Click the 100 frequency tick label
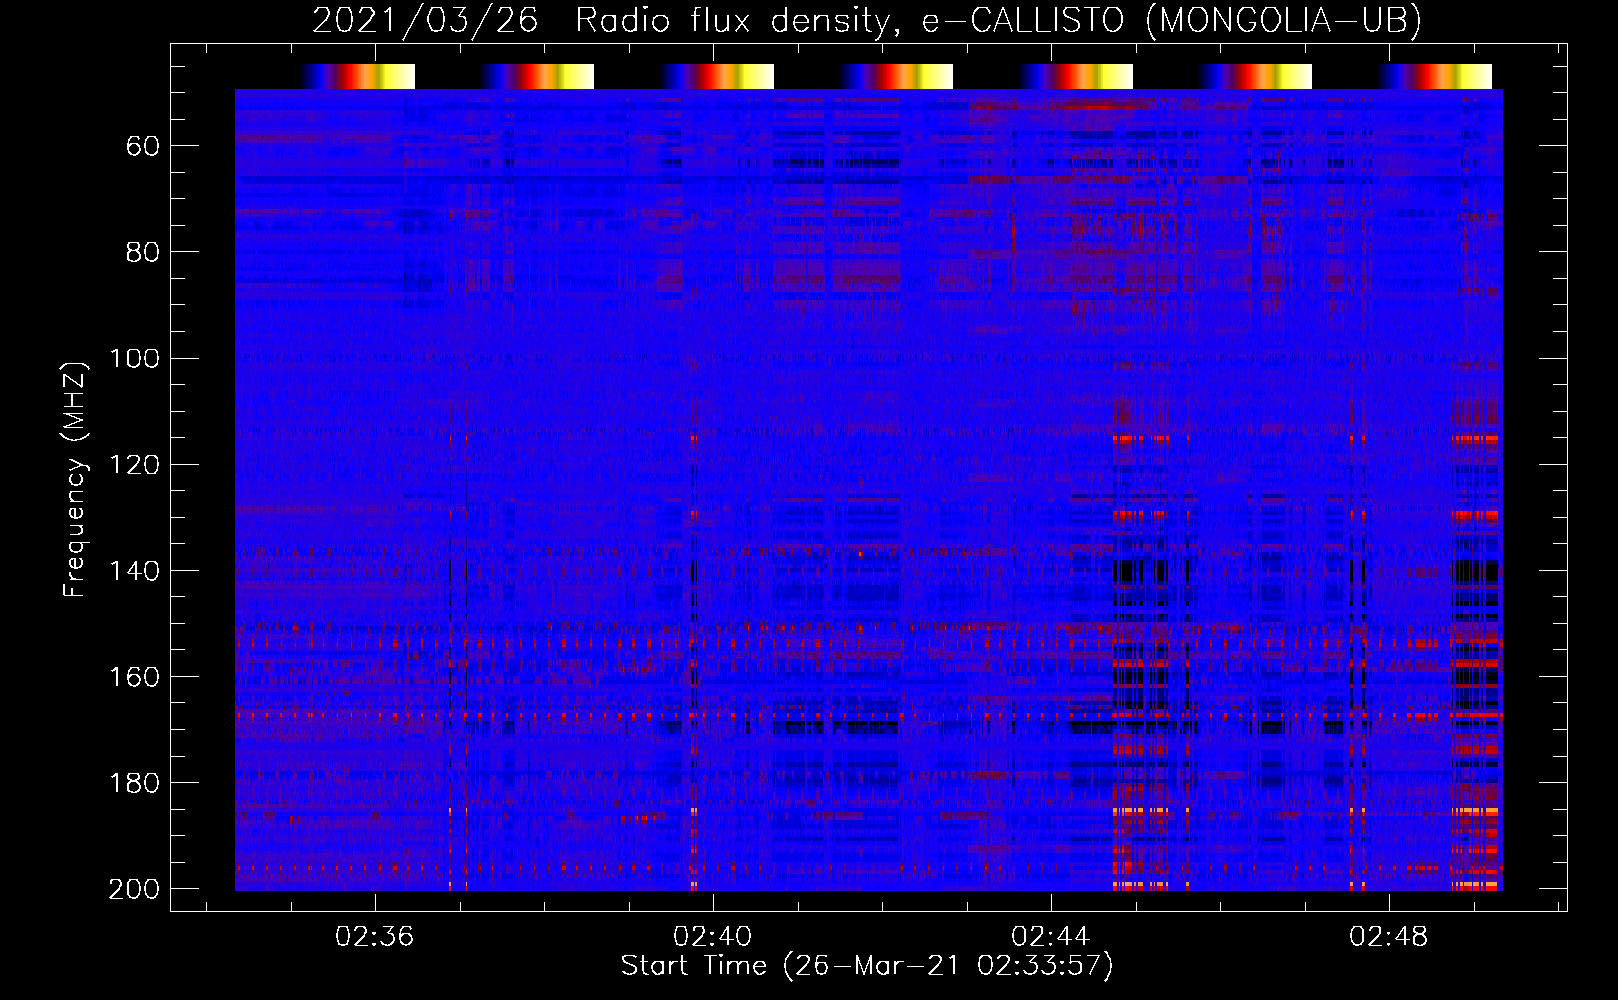1618x1000 pixels. (135, 359)
